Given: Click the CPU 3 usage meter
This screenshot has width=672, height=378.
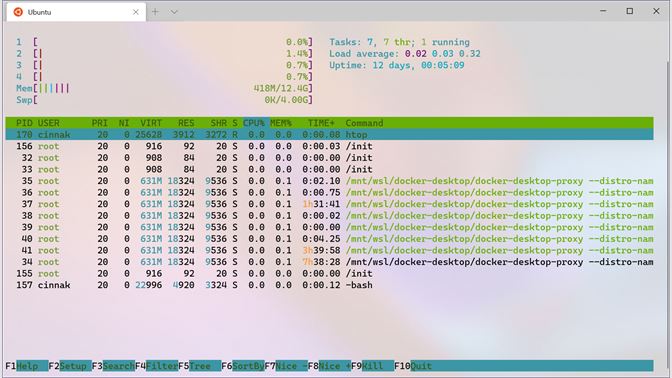Looking at the screenshot, I should click(x=165, y=65).
